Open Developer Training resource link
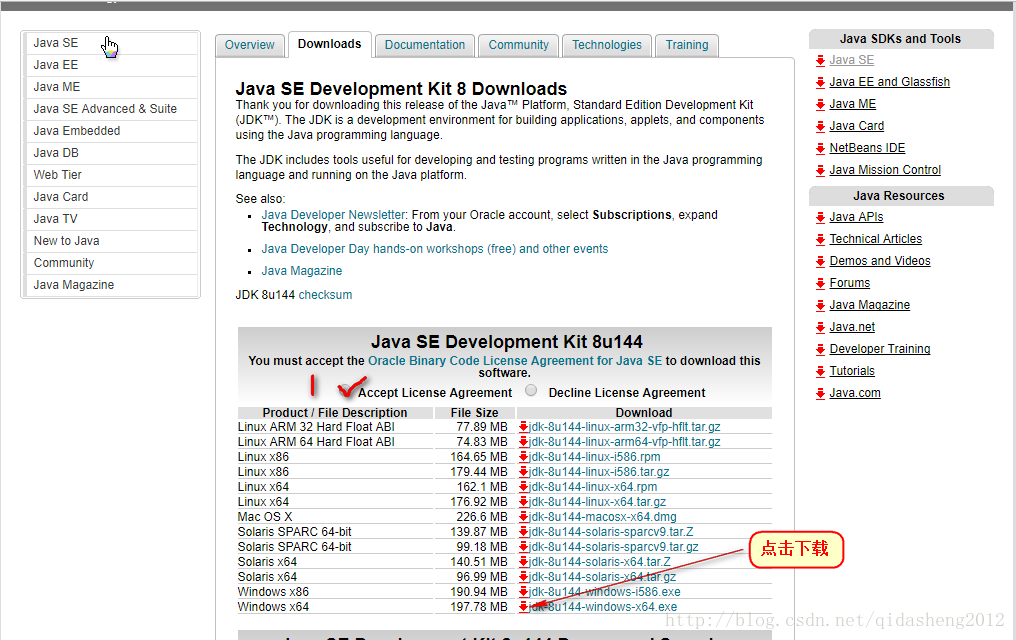The width and height of the screenshot is (1016, 640). [880, 349]
